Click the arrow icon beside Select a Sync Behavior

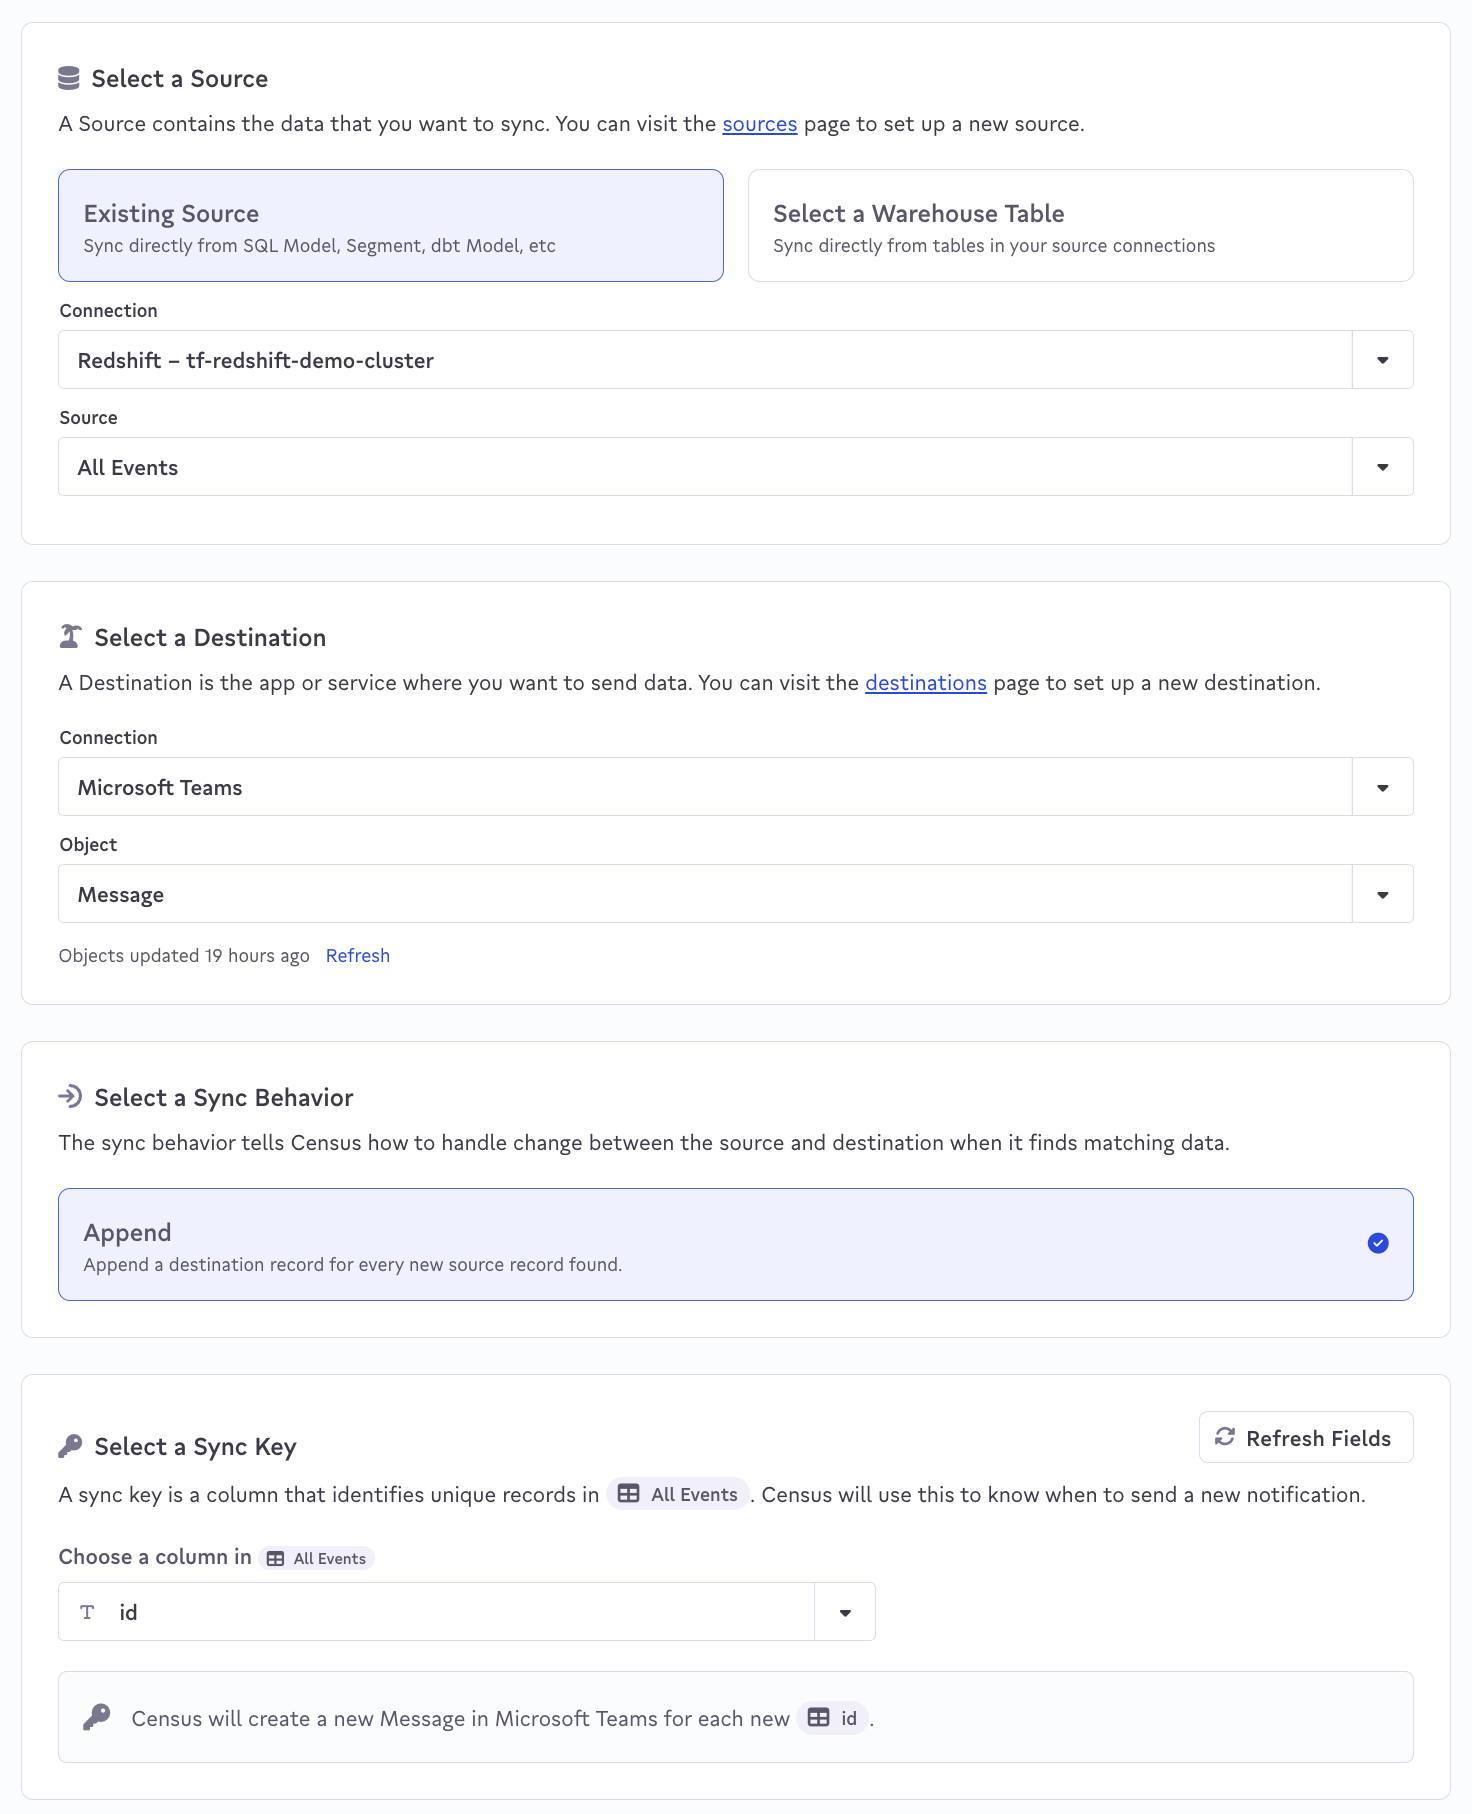(x=70, y=1096)
